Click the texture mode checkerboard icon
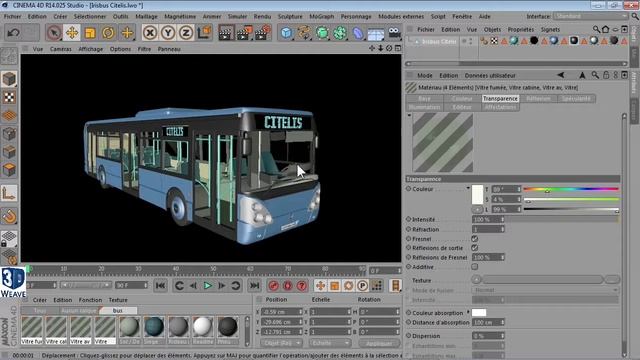640x360 pixels. [x=9, y=97]
